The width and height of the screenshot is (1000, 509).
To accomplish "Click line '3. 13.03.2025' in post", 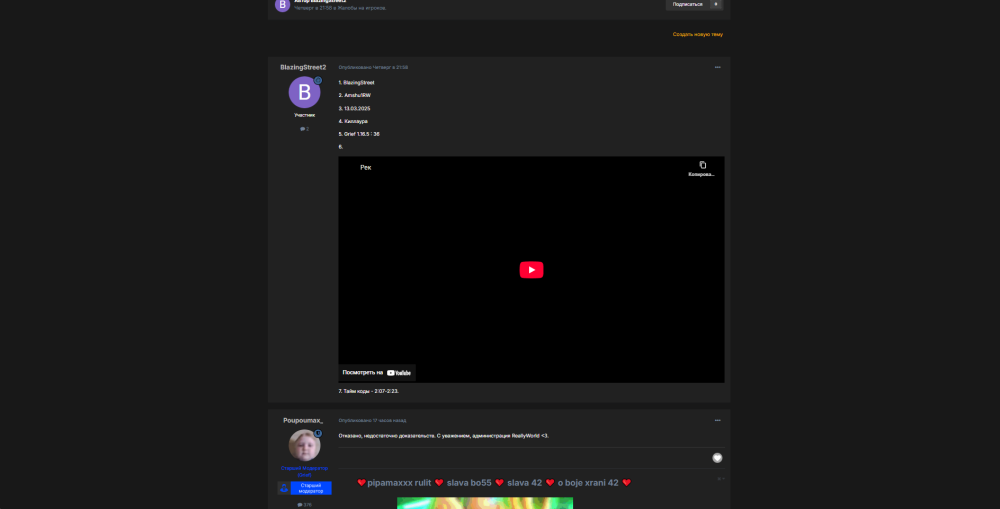I will tap(355, 108).
